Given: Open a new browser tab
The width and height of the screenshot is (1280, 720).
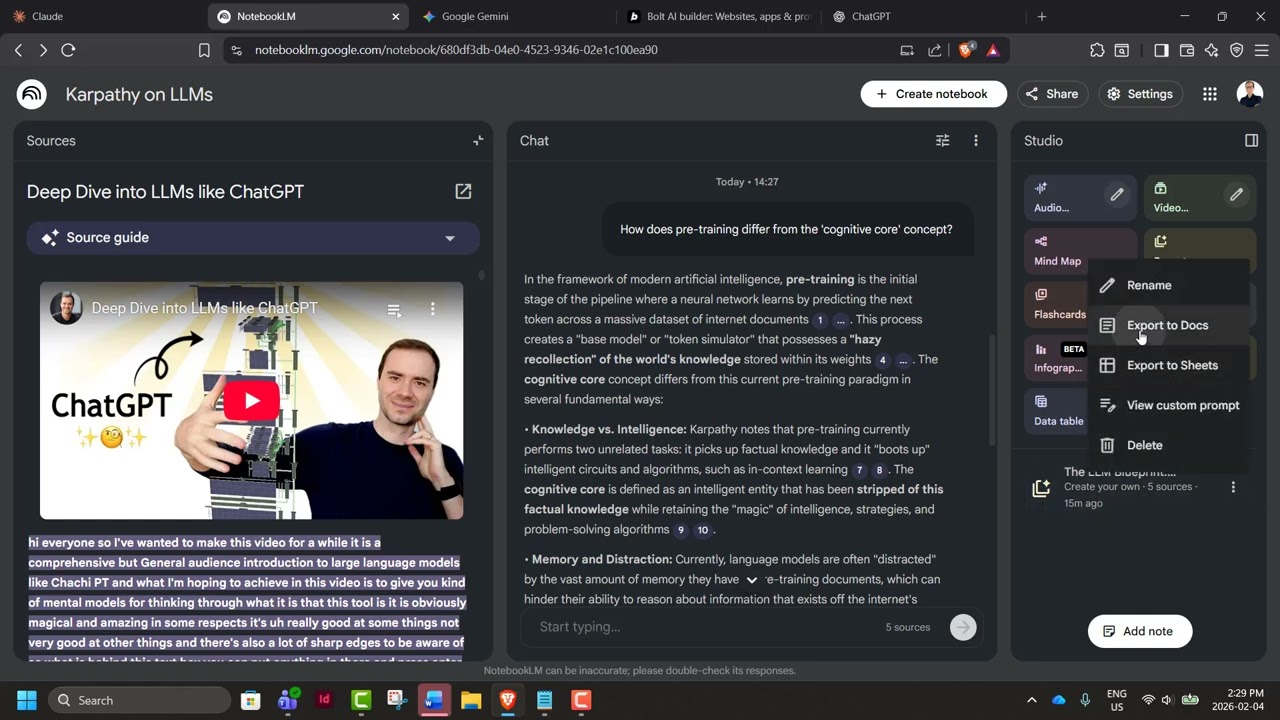Looking at the screenshot, I should tap(1041, 17).
